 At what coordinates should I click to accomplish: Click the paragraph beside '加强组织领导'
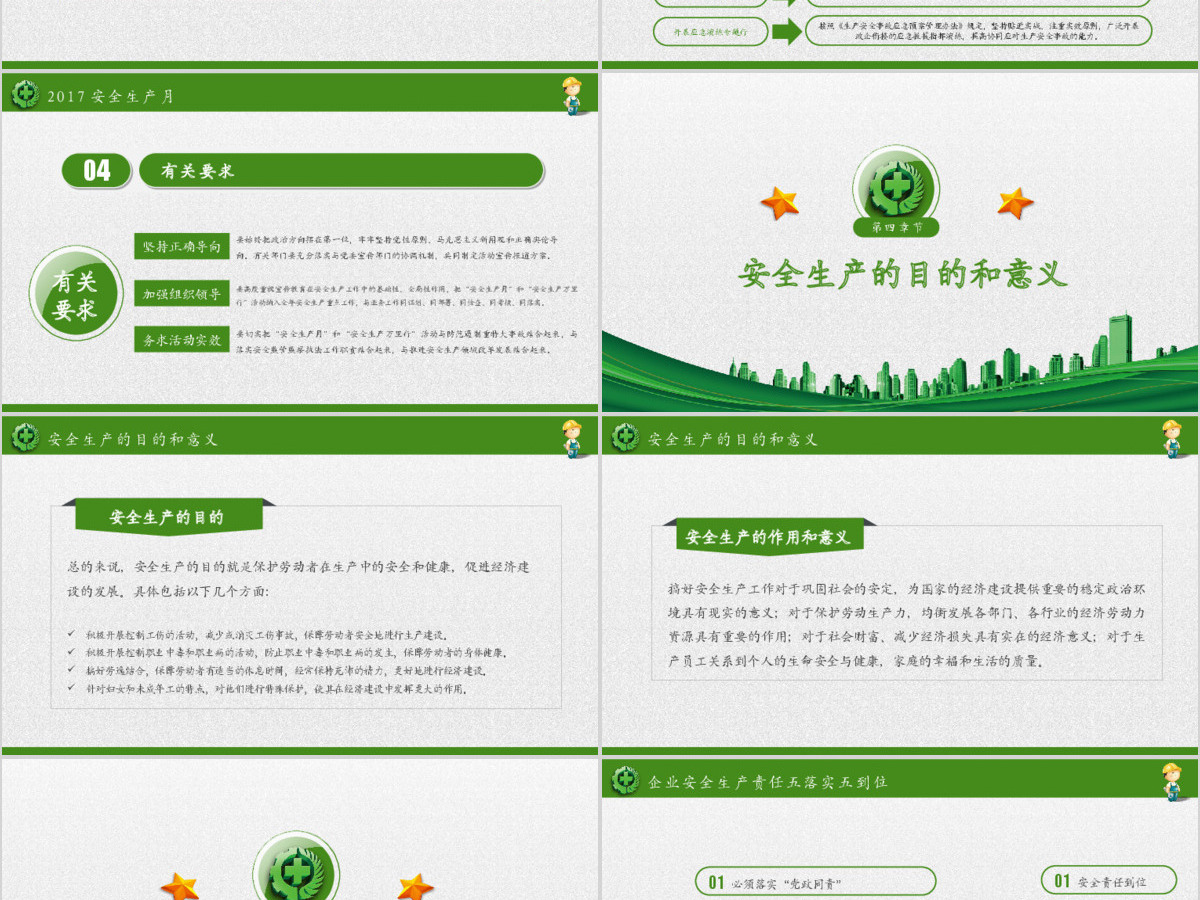coord(407,294)
